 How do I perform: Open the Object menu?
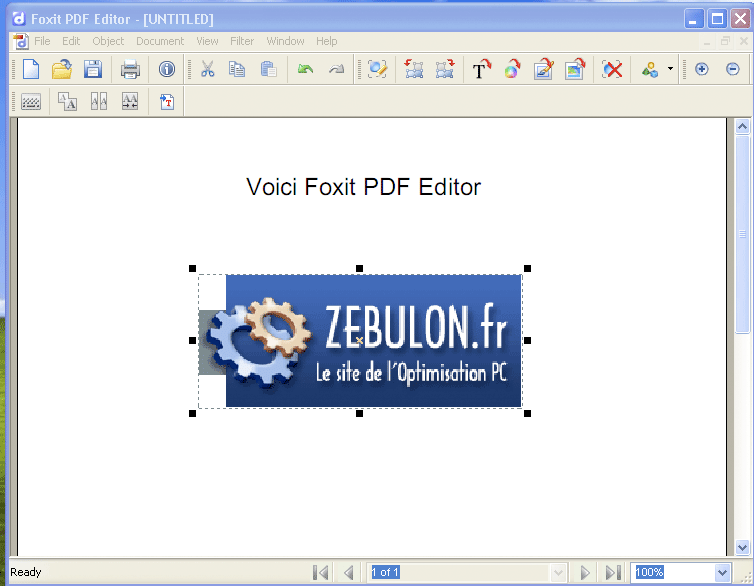pos(108,41)
